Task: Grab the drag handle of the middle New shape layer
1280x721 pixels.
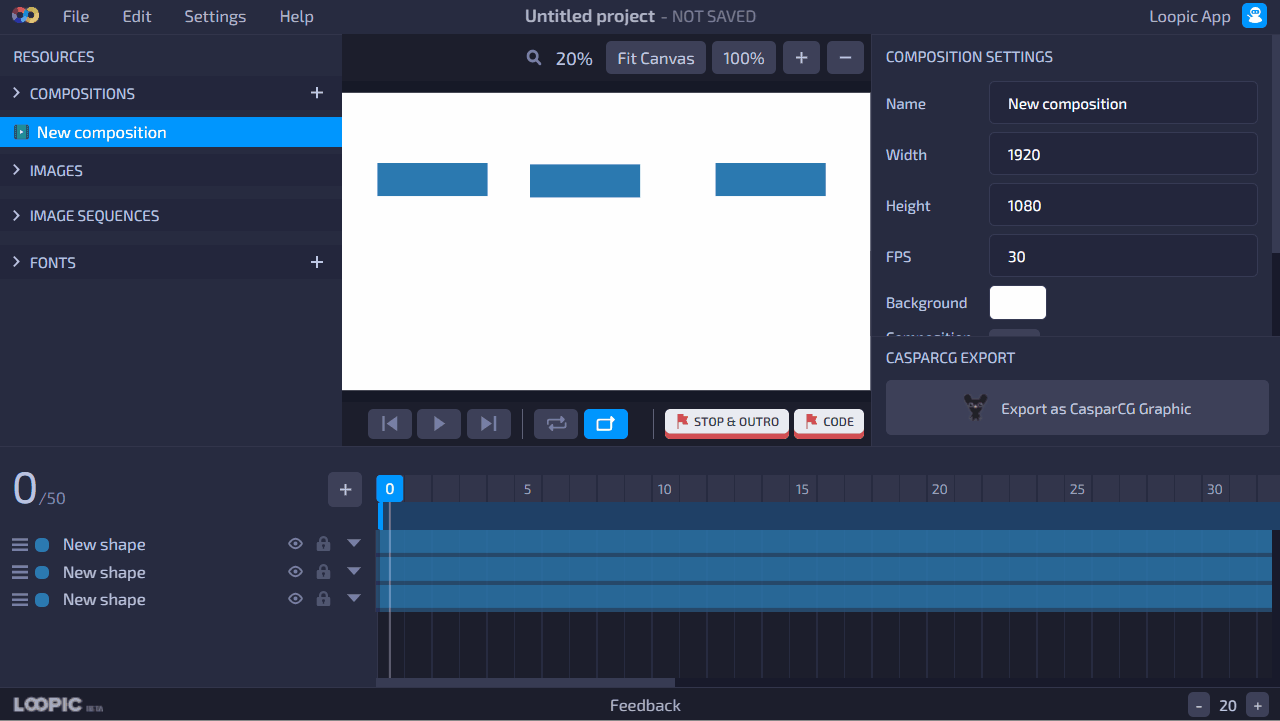Action: click(x=20, y=572)
